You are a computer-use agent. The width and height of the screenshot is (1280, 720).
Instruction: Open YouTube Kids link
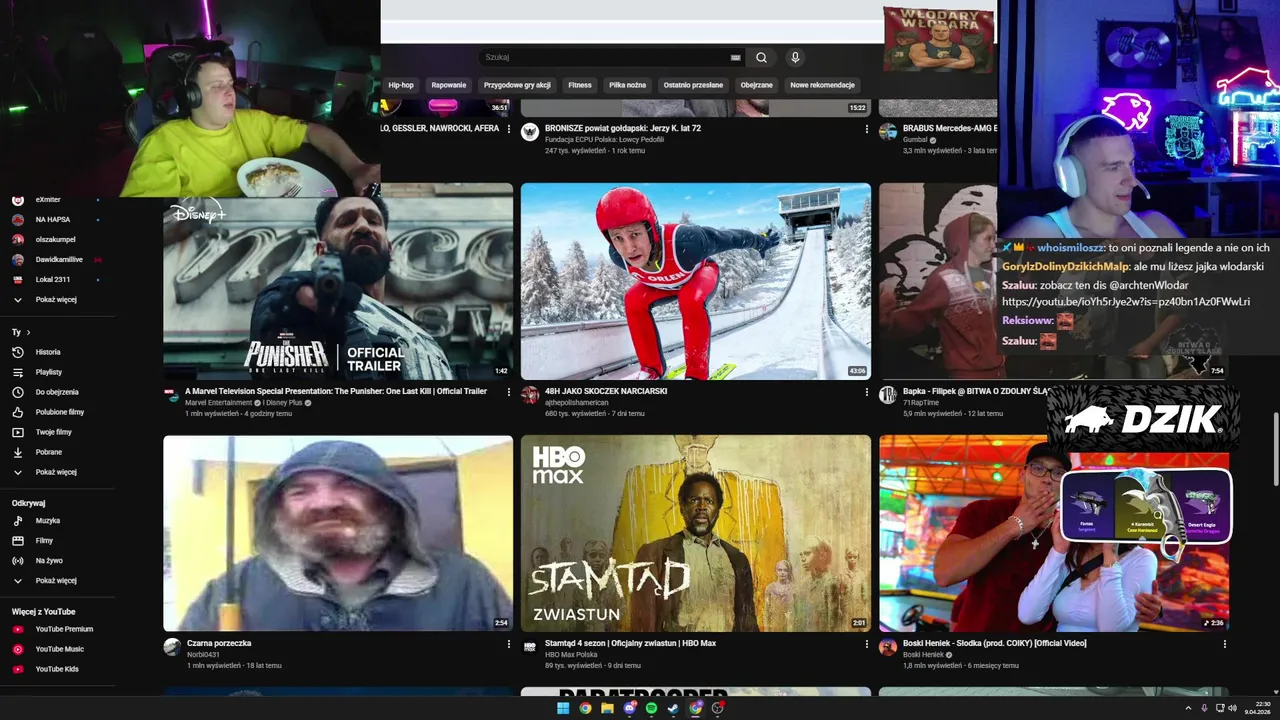pos(56,669)
